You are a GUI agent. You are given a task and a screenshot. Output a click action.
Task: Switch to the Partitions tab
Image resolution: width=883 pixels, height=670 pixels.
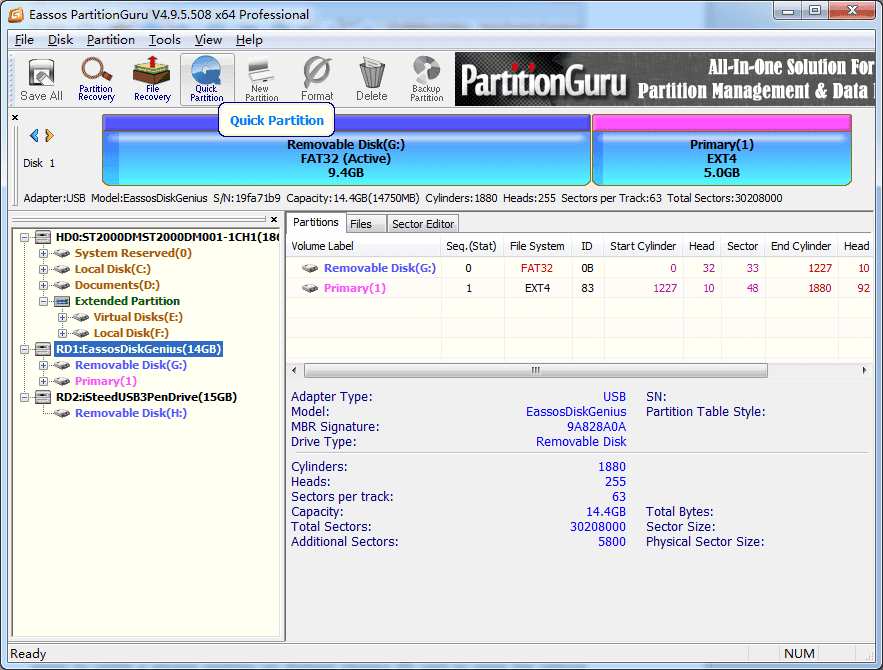point(315,222)
